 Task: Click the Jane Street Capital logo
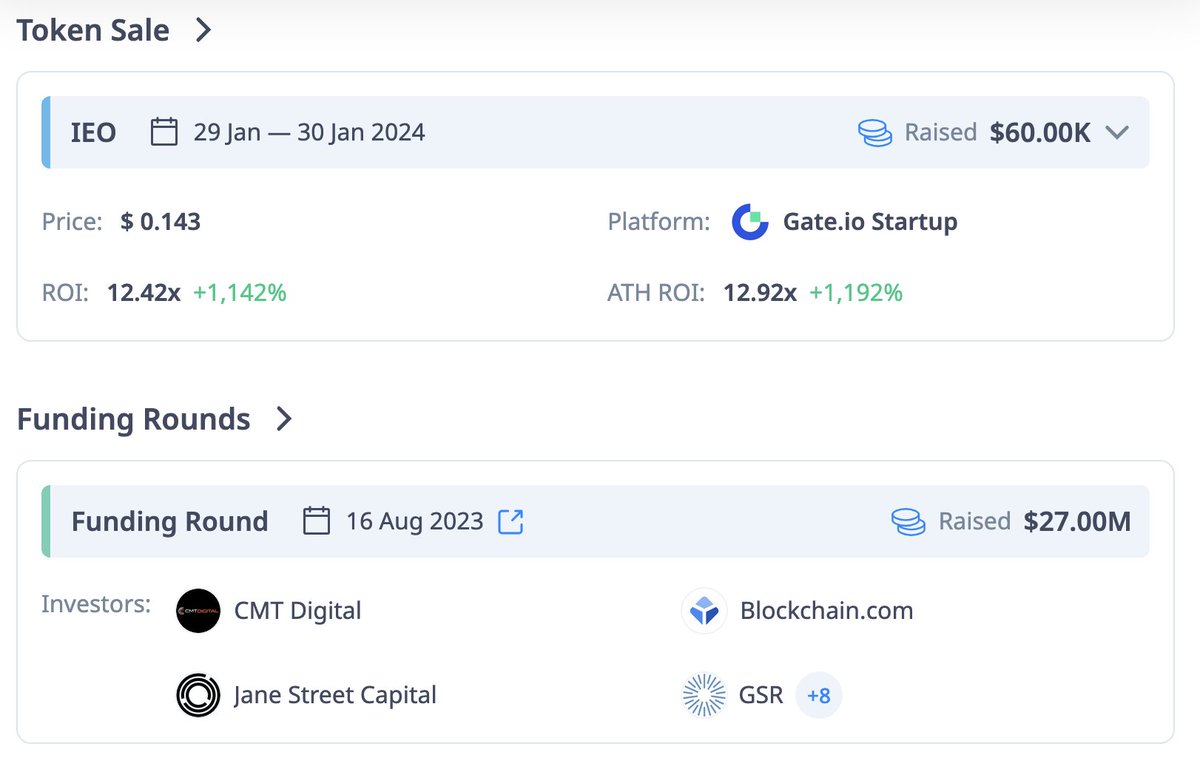coord(198,694)
